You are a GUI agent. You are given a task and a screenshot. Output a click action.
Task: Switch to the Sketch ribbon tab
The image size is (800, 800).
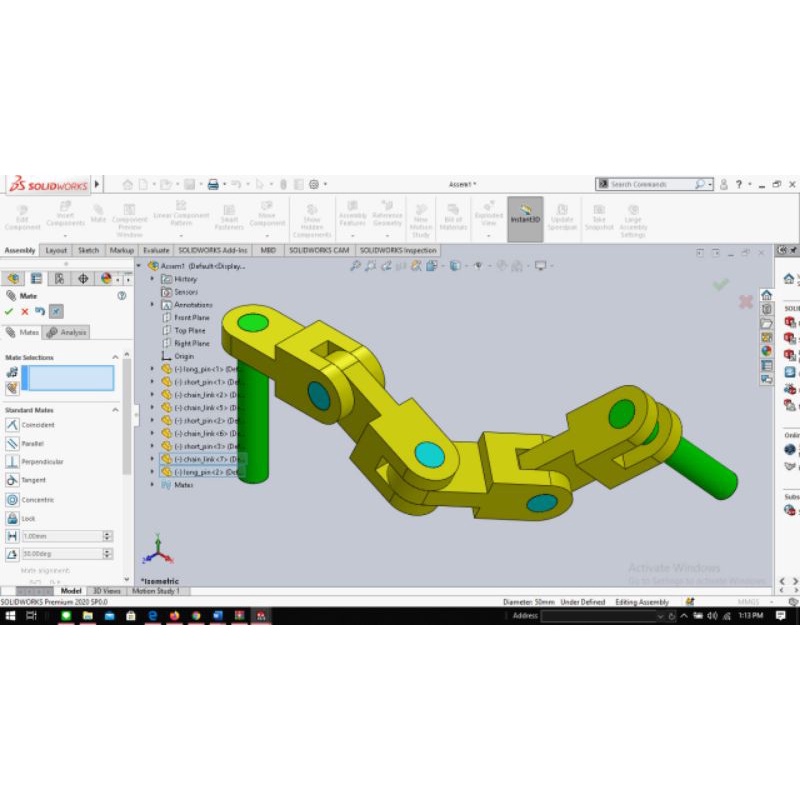click(88, 250)
